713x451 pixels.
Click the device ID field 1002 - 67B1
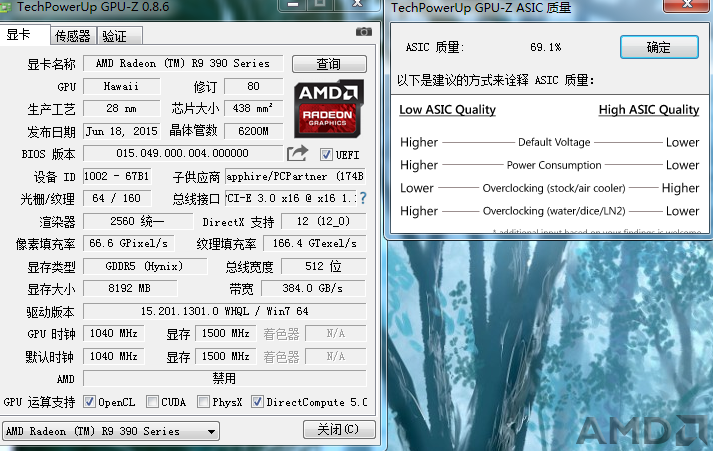click(117, 176)
